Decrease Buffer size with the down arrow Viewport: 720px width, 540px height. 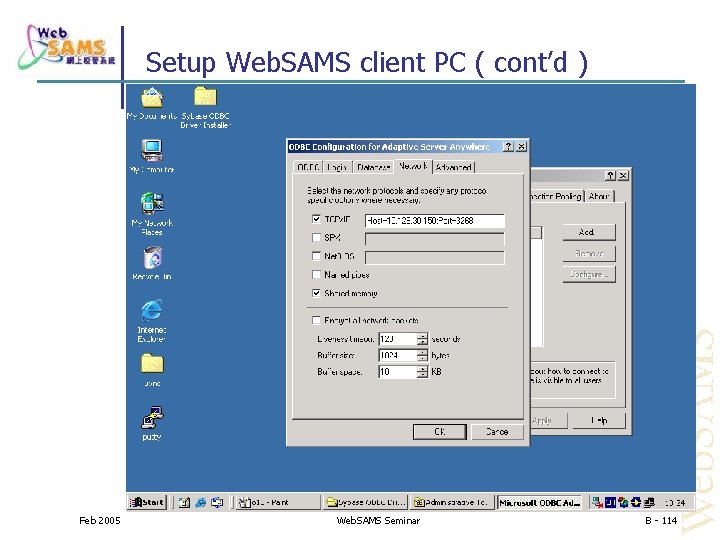[422, 359]
